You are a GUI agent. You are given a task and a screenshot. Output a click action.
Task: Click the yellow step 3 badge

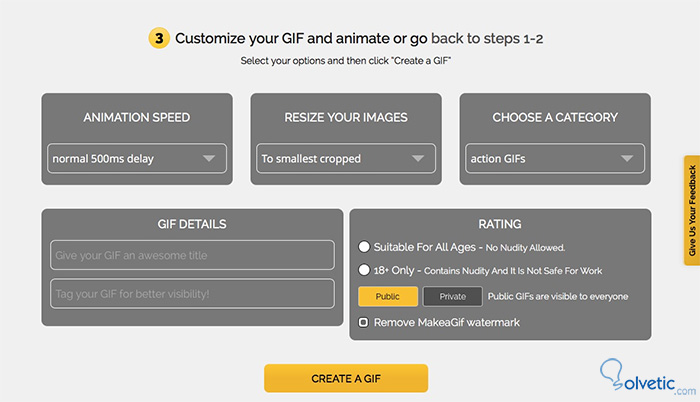click(159, 39)
